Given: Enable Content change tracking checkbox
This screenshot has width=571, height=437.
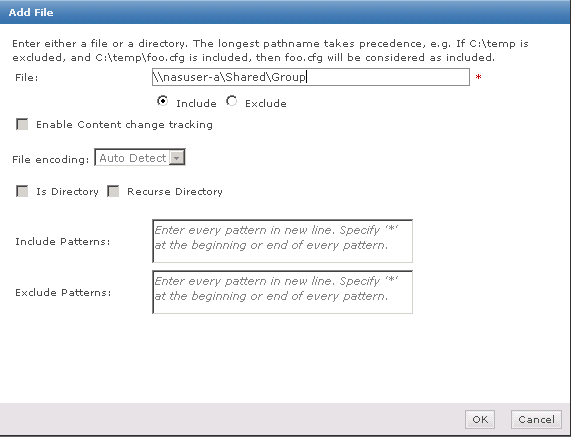Looking at the screenshot, I should pyautogui.click(x=22, y=124).
